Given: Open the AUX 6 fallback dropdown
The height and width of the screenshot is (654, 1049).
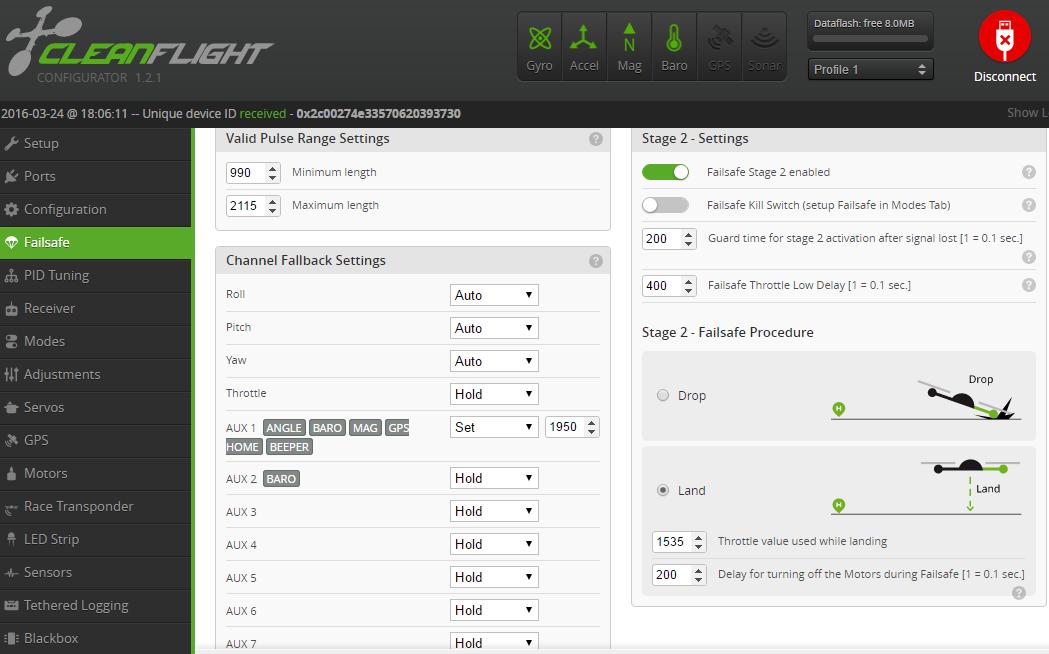Looking at the screenshot, I should point(494,610).
